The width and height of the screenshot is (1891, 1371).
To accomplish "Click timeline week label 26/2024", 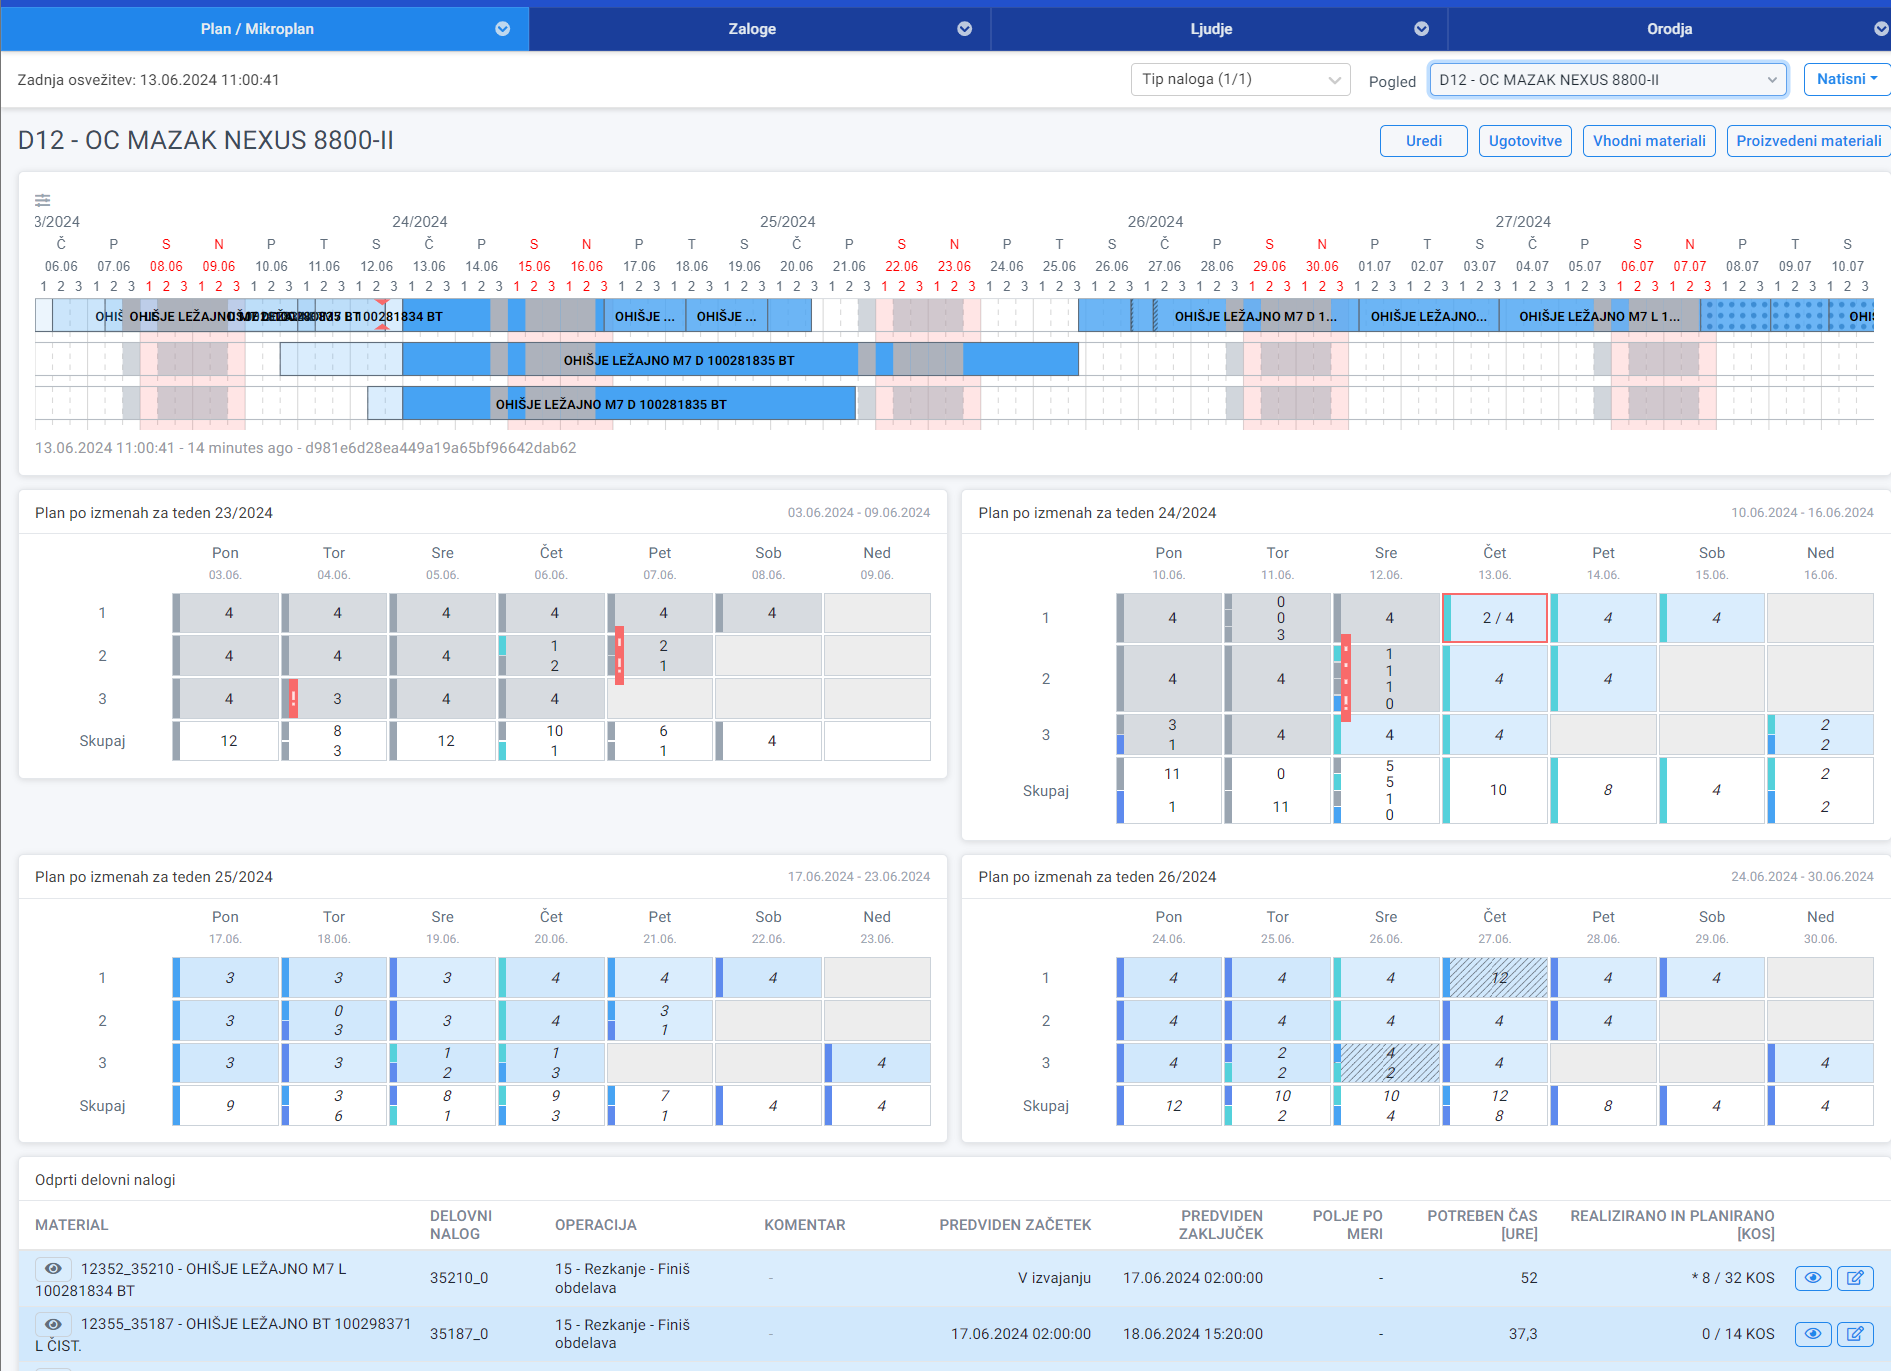I will click(1155, 221).
